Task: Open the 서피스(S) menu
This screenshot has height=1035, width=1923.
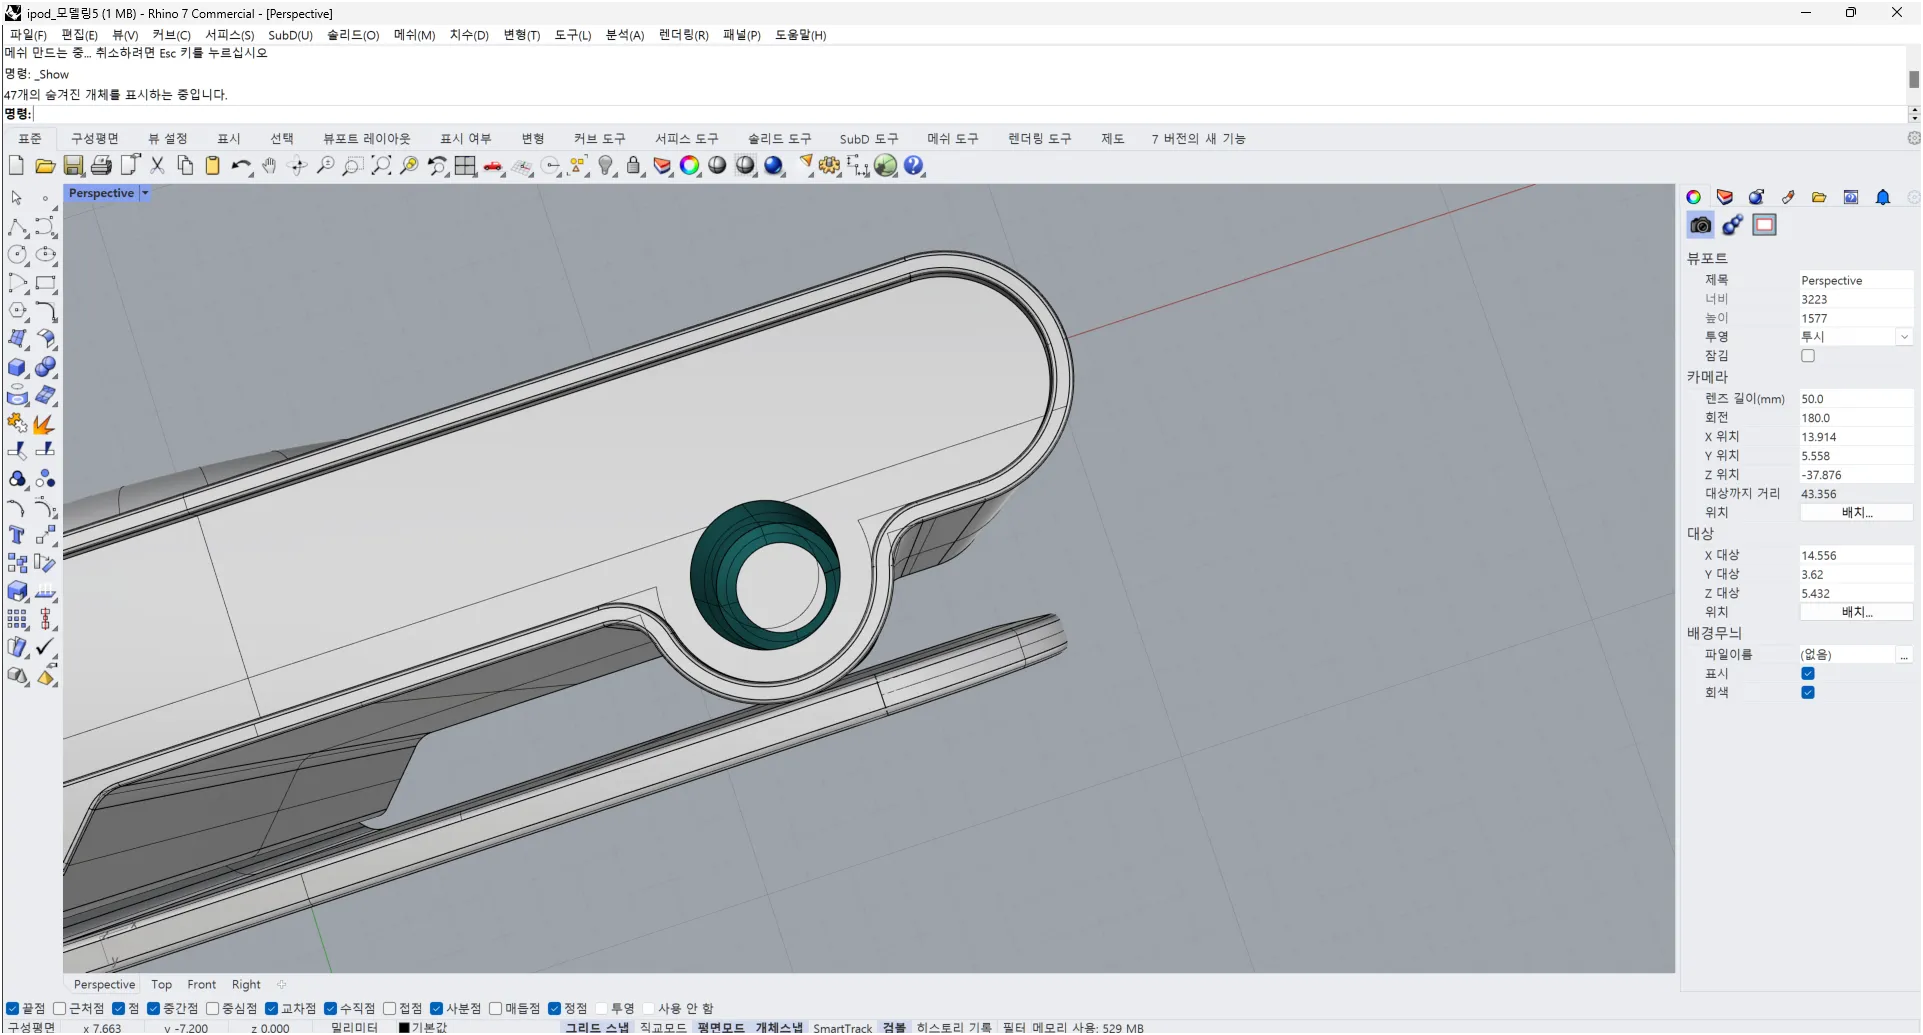Action: 229,35
